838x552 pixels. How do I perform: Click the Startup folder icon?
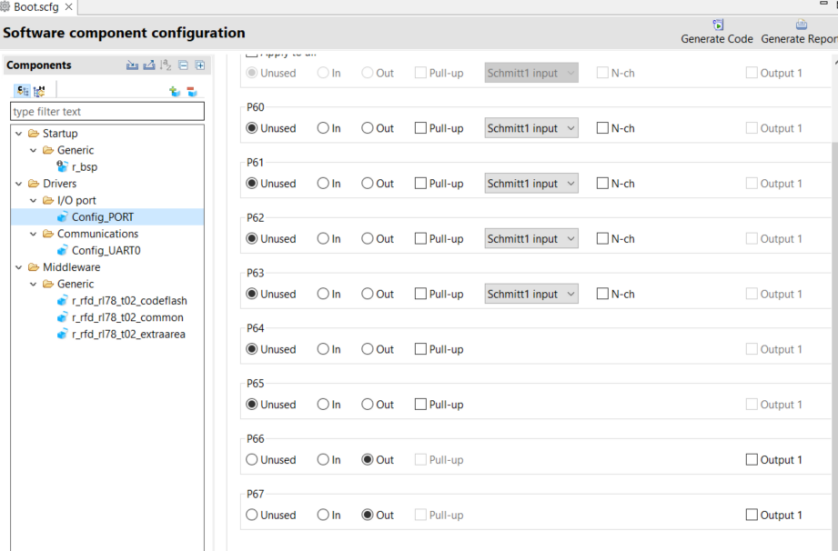[34, 133]
